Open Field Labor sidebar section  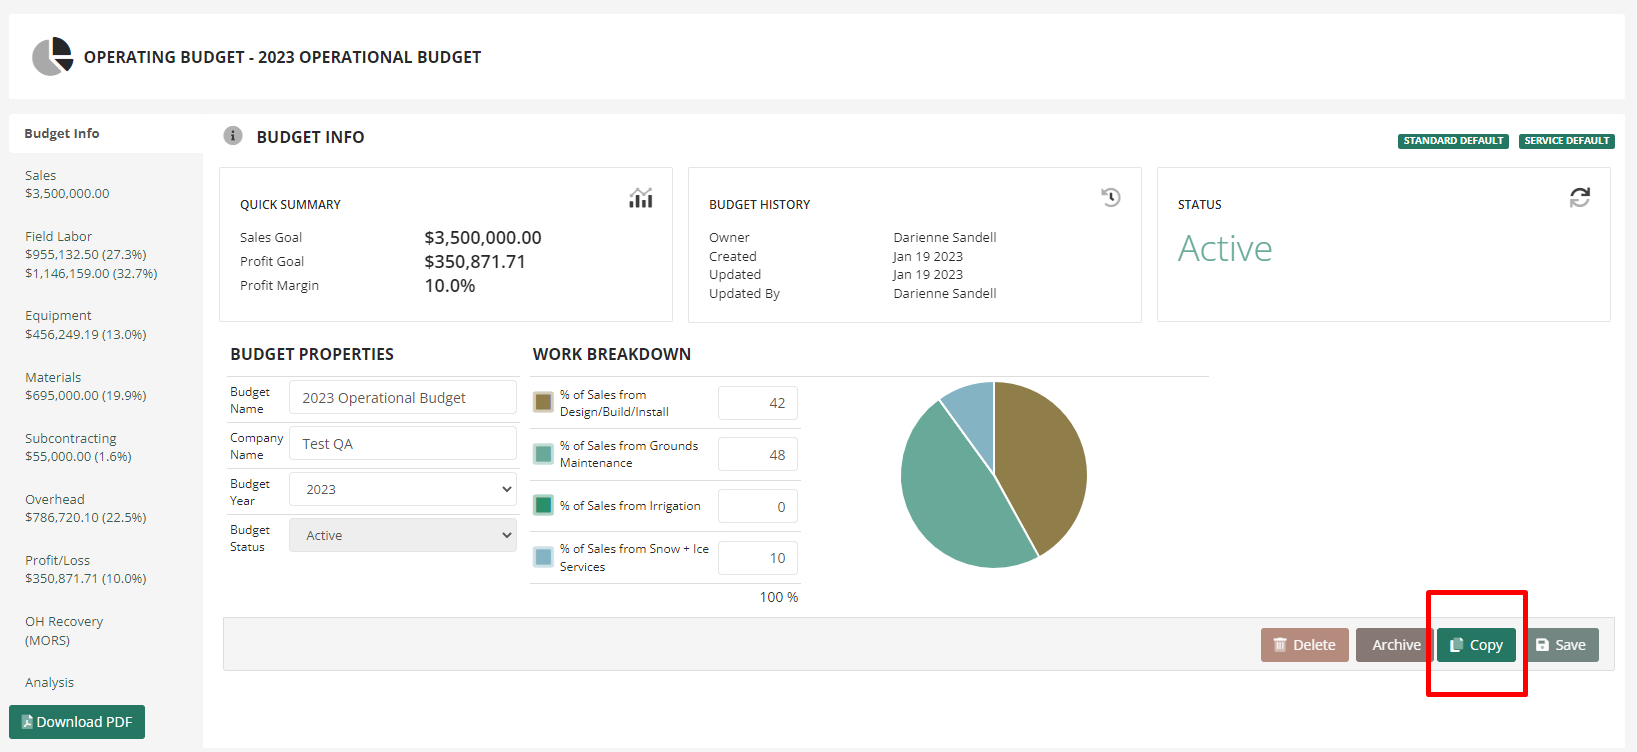pos(91,255)
